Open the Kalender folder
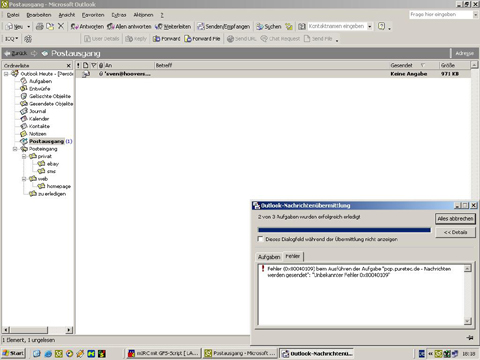 39,119
